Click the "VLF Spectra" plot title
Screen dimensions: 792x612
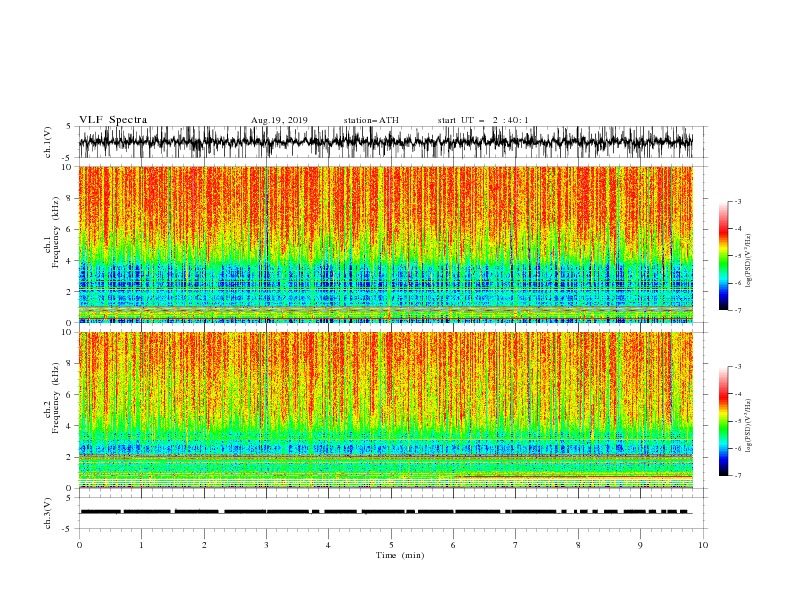pyautogui.click(x=113, y=120)
